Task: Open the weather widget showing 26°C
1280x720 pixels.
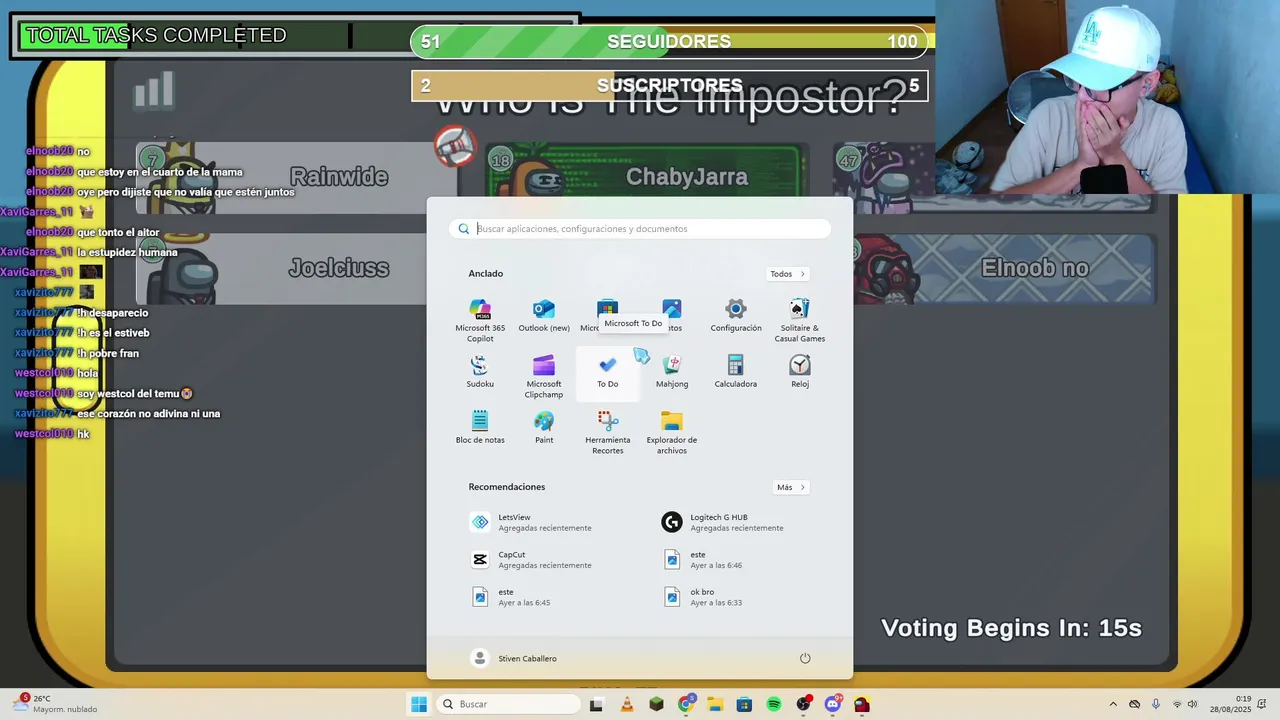Action: pos(56,704)
